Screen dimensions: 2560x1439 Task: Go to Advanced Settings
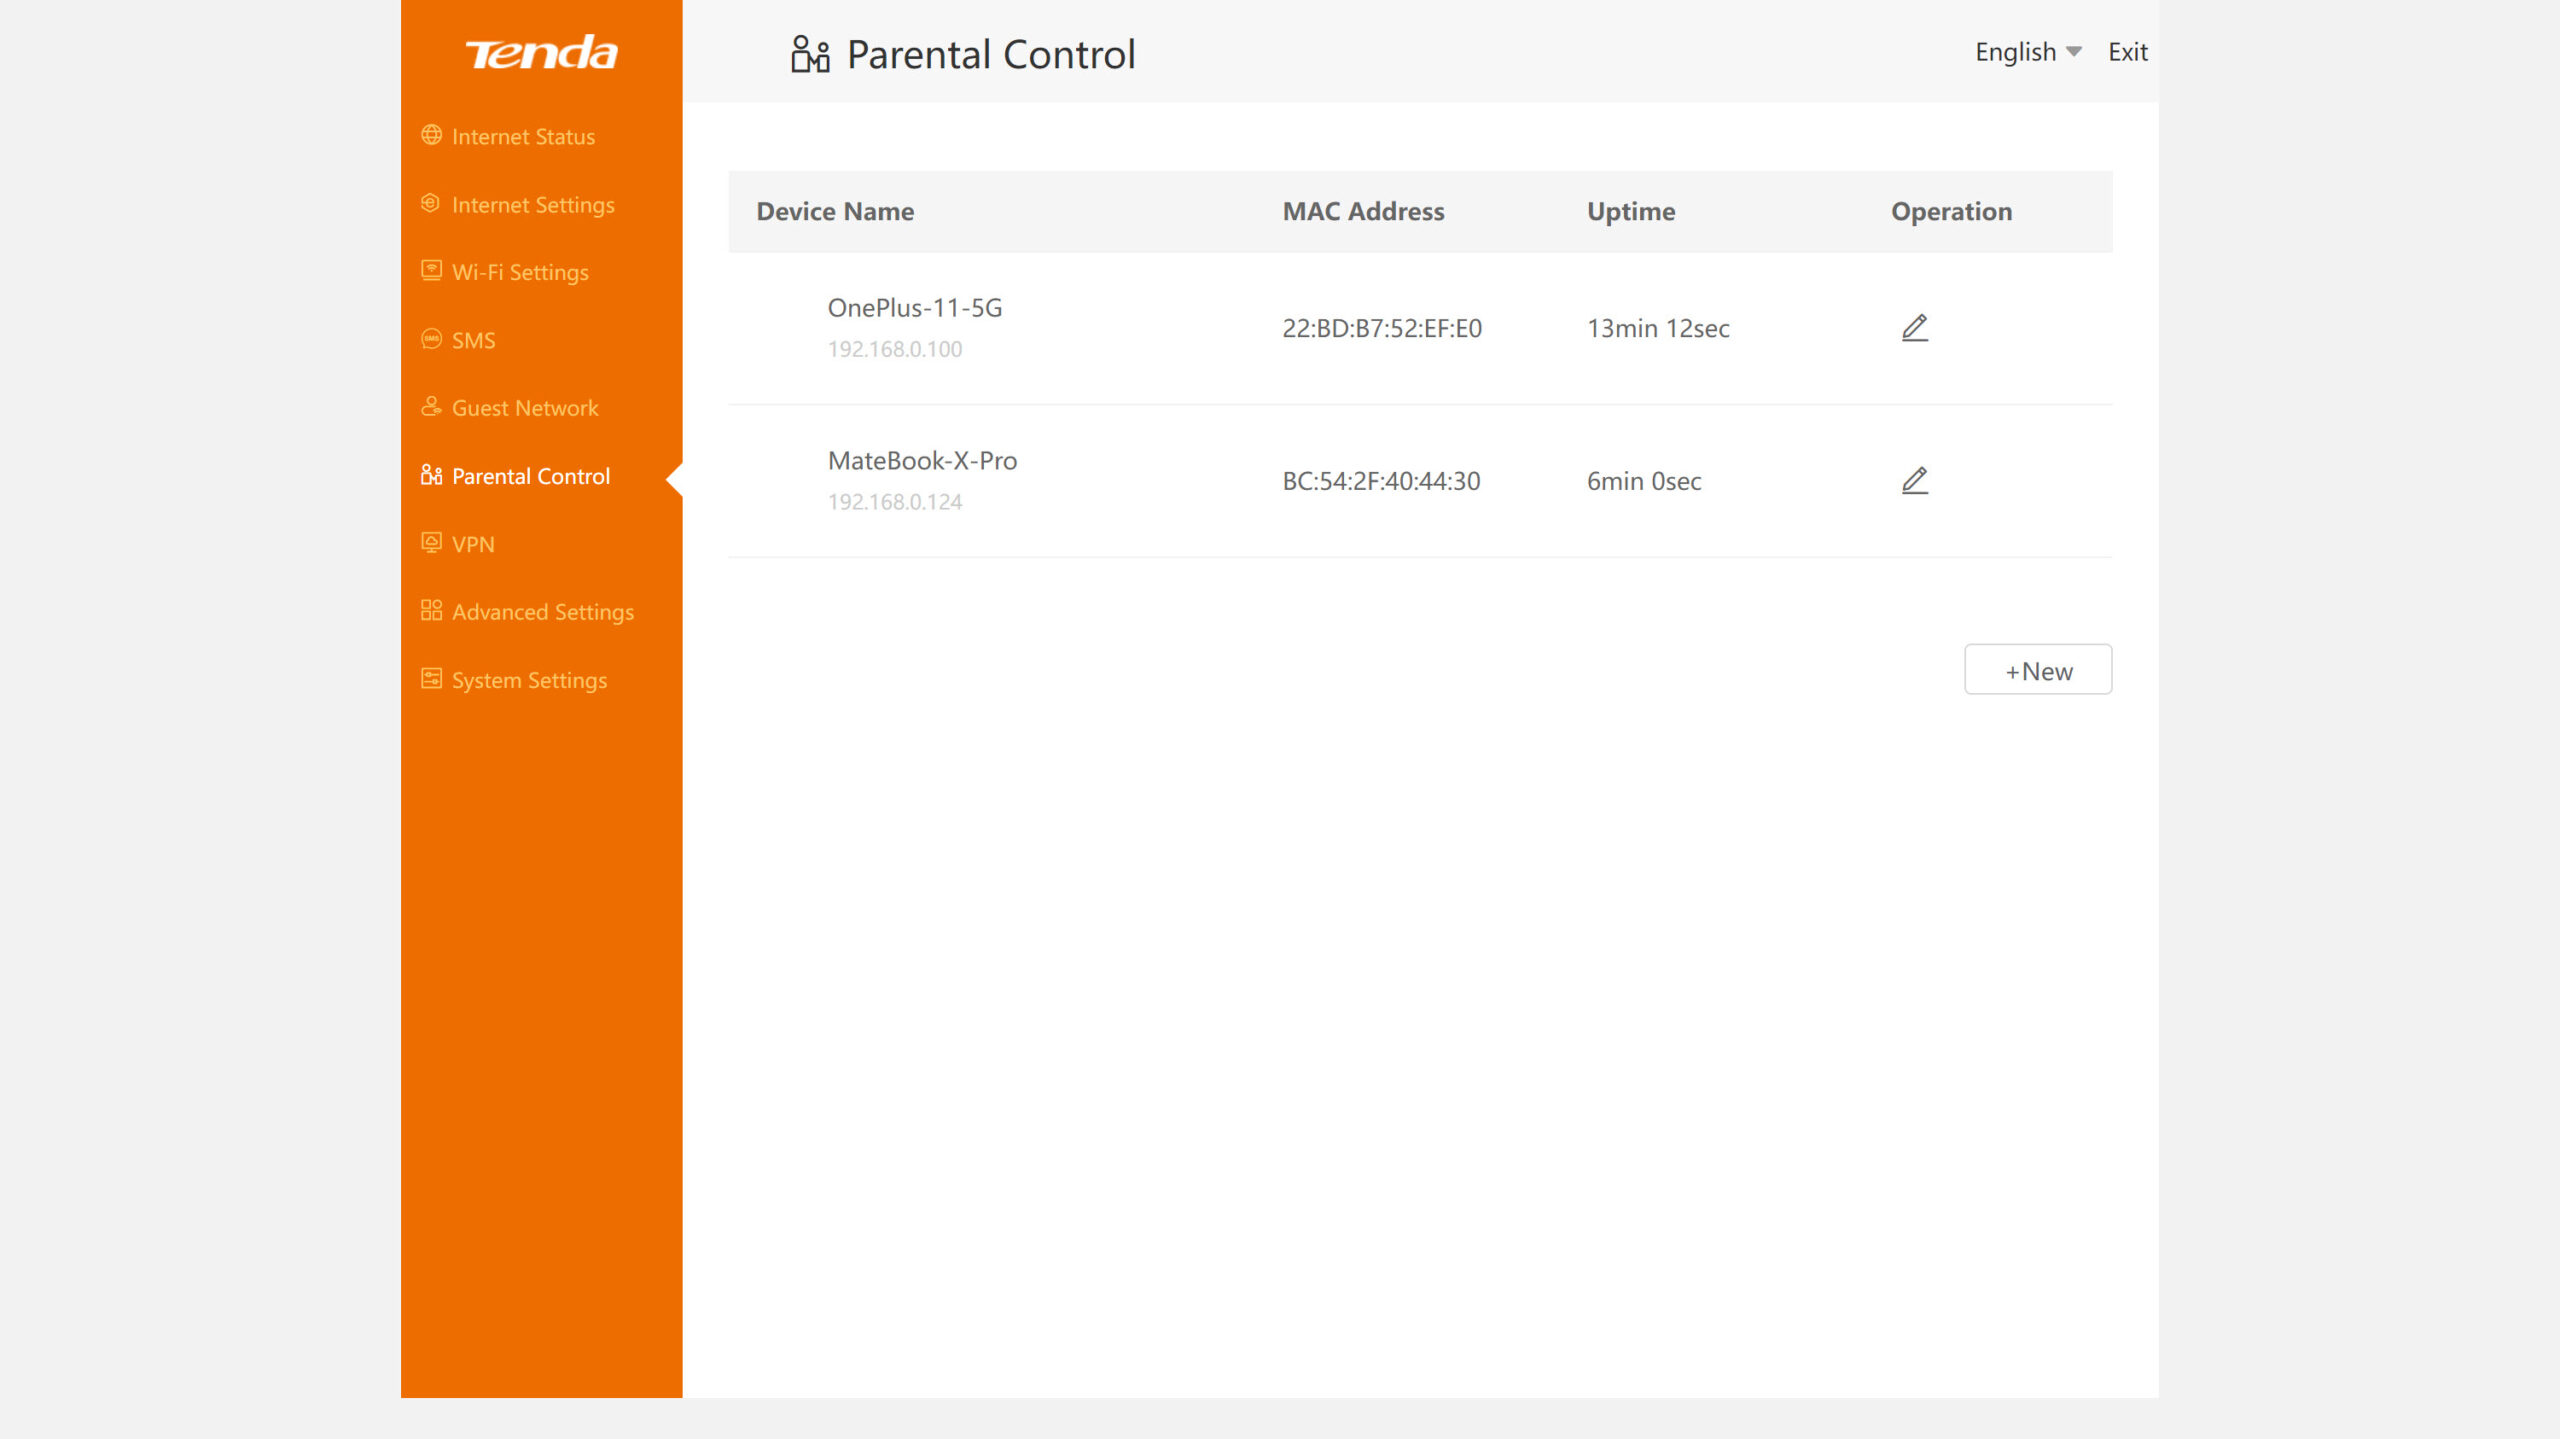coord(541,612)
